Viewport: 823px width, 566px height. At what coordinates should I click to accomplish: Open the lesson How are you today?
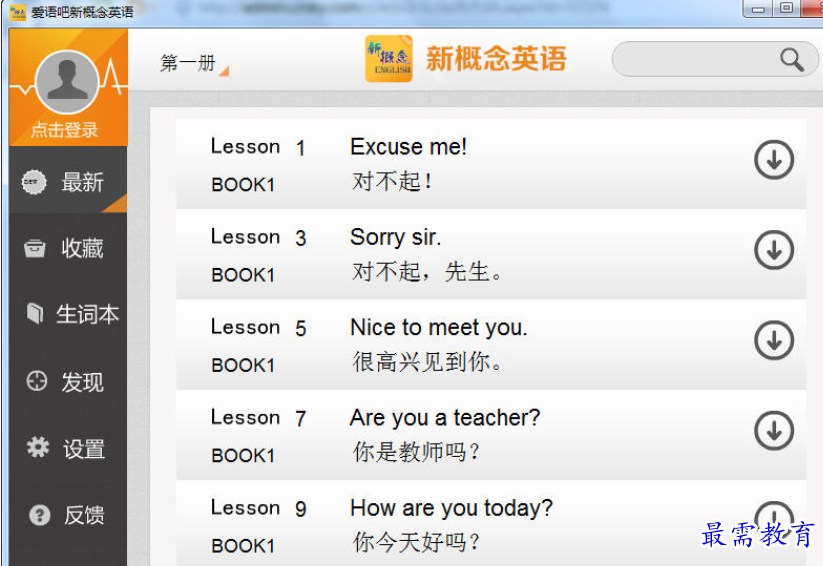pos(451,509)
